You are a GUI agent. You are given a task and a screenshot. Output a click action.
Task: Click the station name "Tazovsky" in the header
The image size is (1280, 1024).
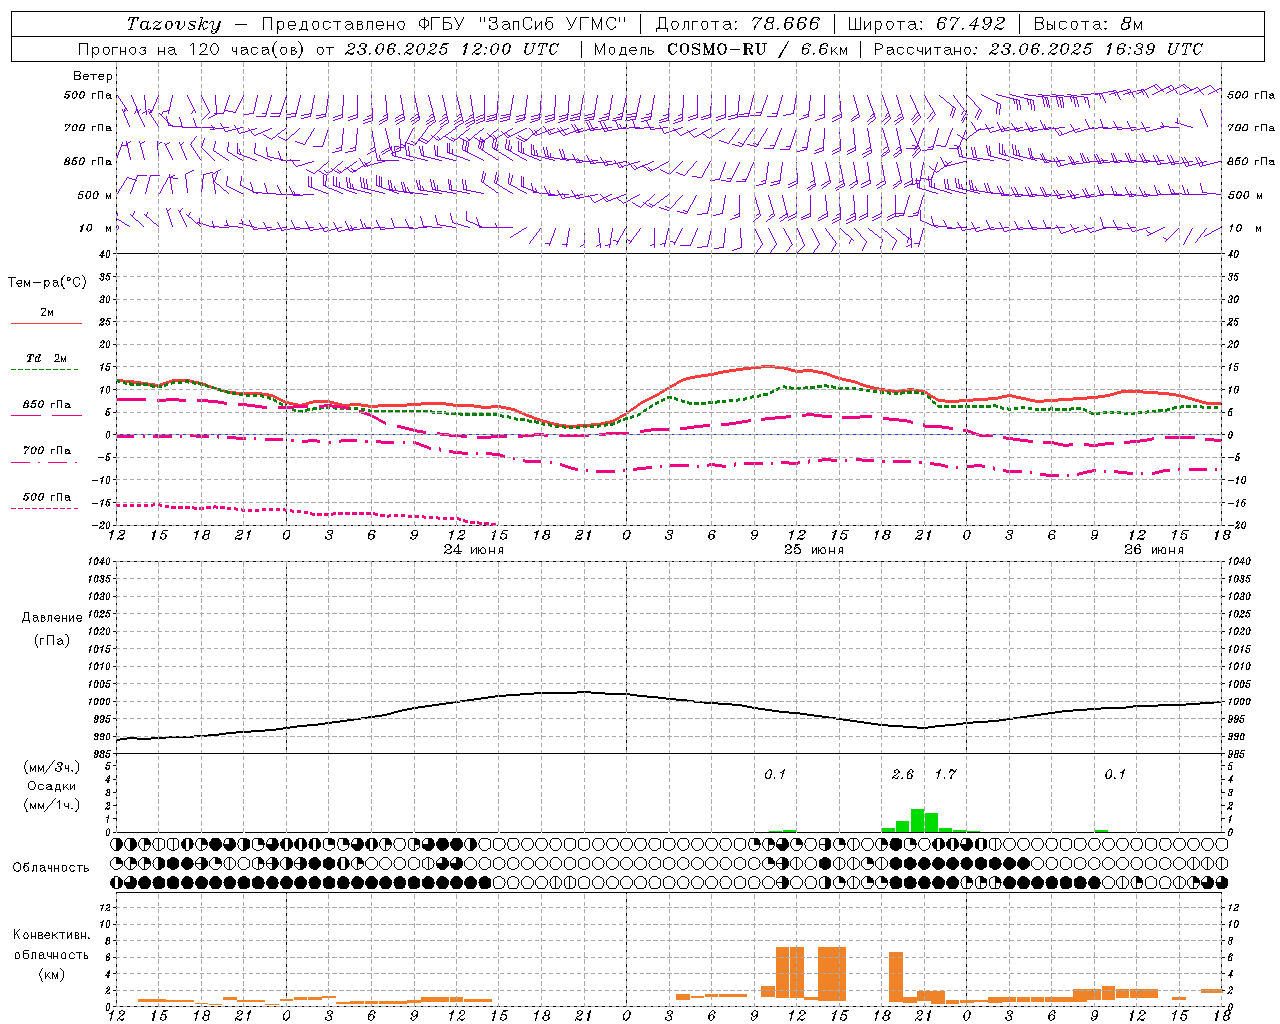coord(173,24)
